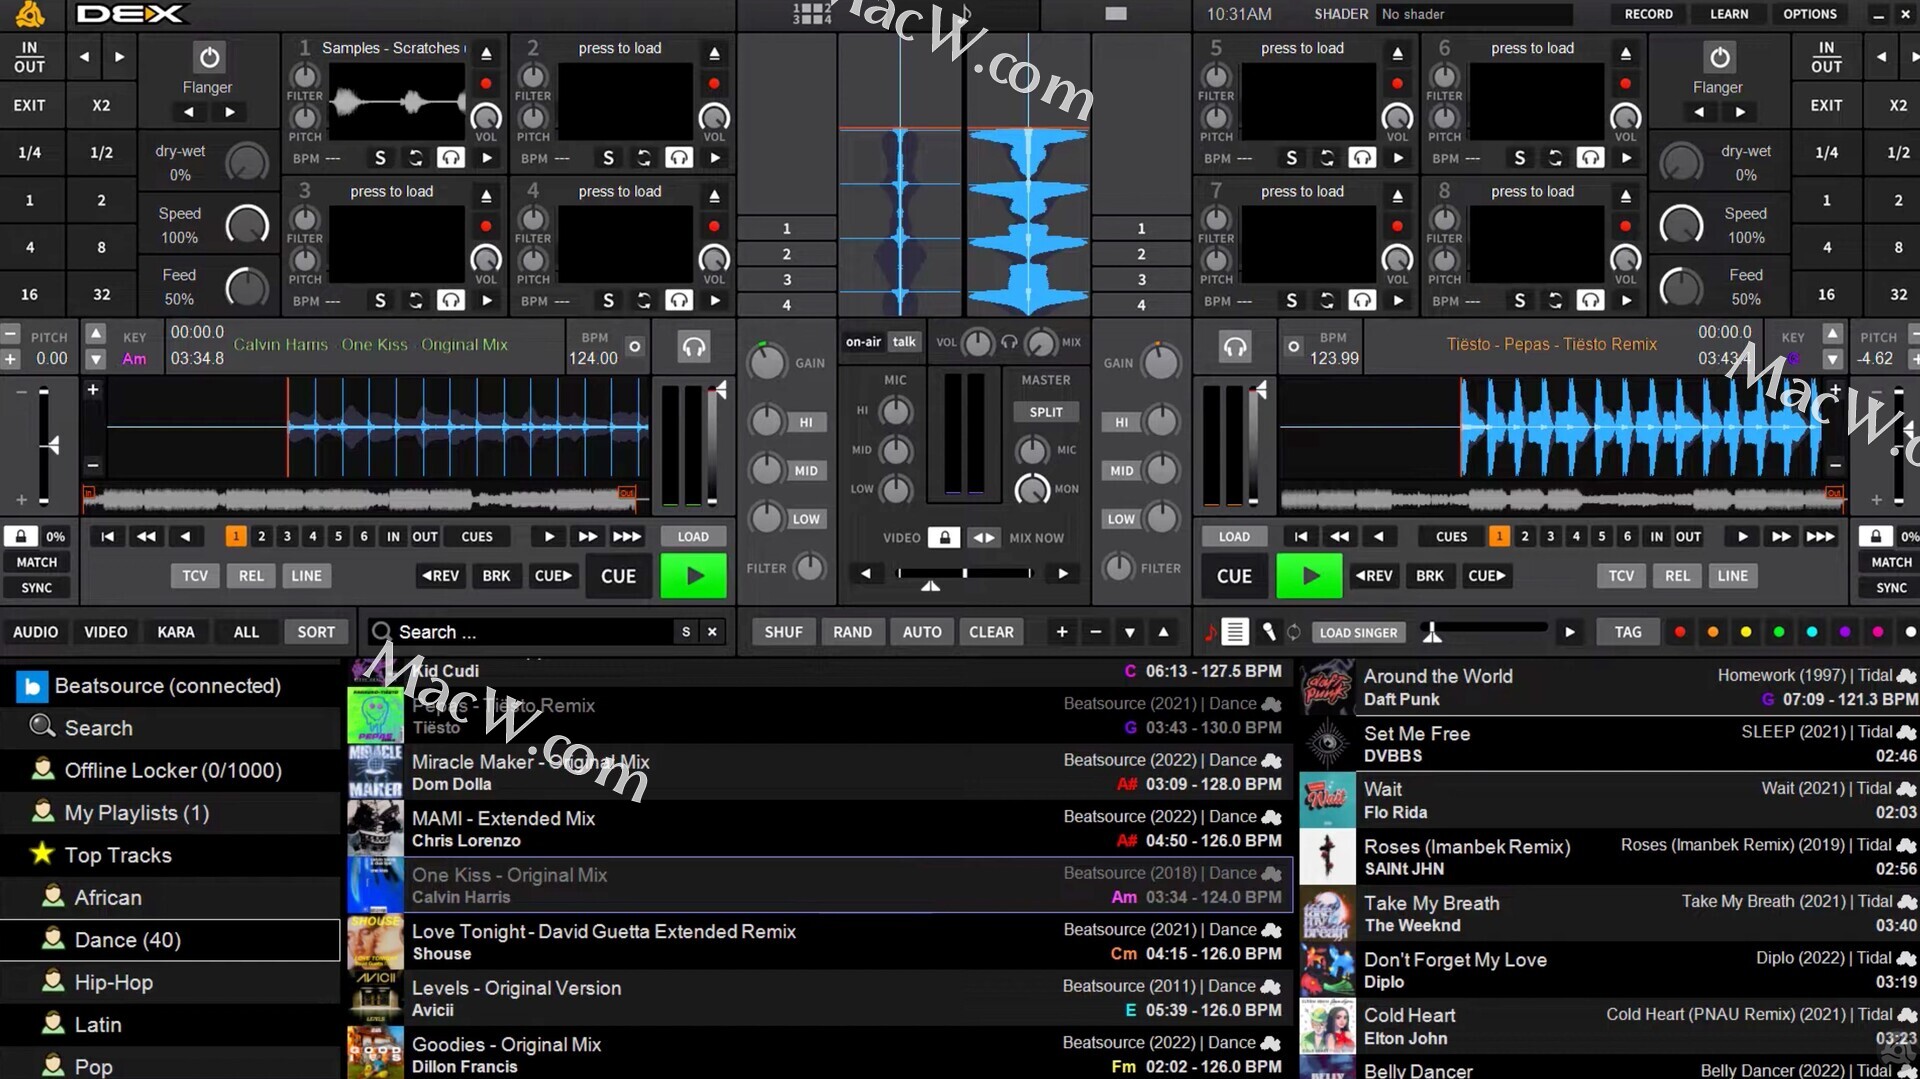The height and width of the screenshot is (1079, 1920).
Task: Click sampler 1 record button
Action: (x=486, y=83)
